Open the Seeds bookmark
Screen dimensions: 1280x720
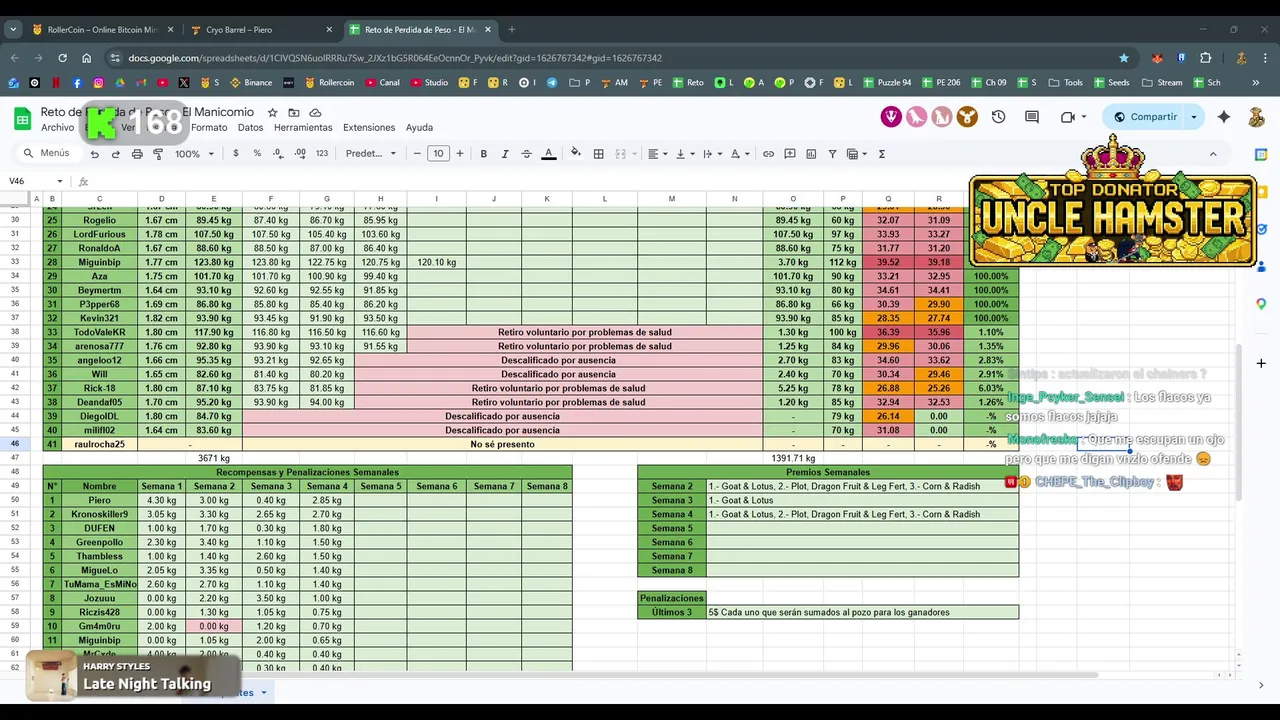1112,83
